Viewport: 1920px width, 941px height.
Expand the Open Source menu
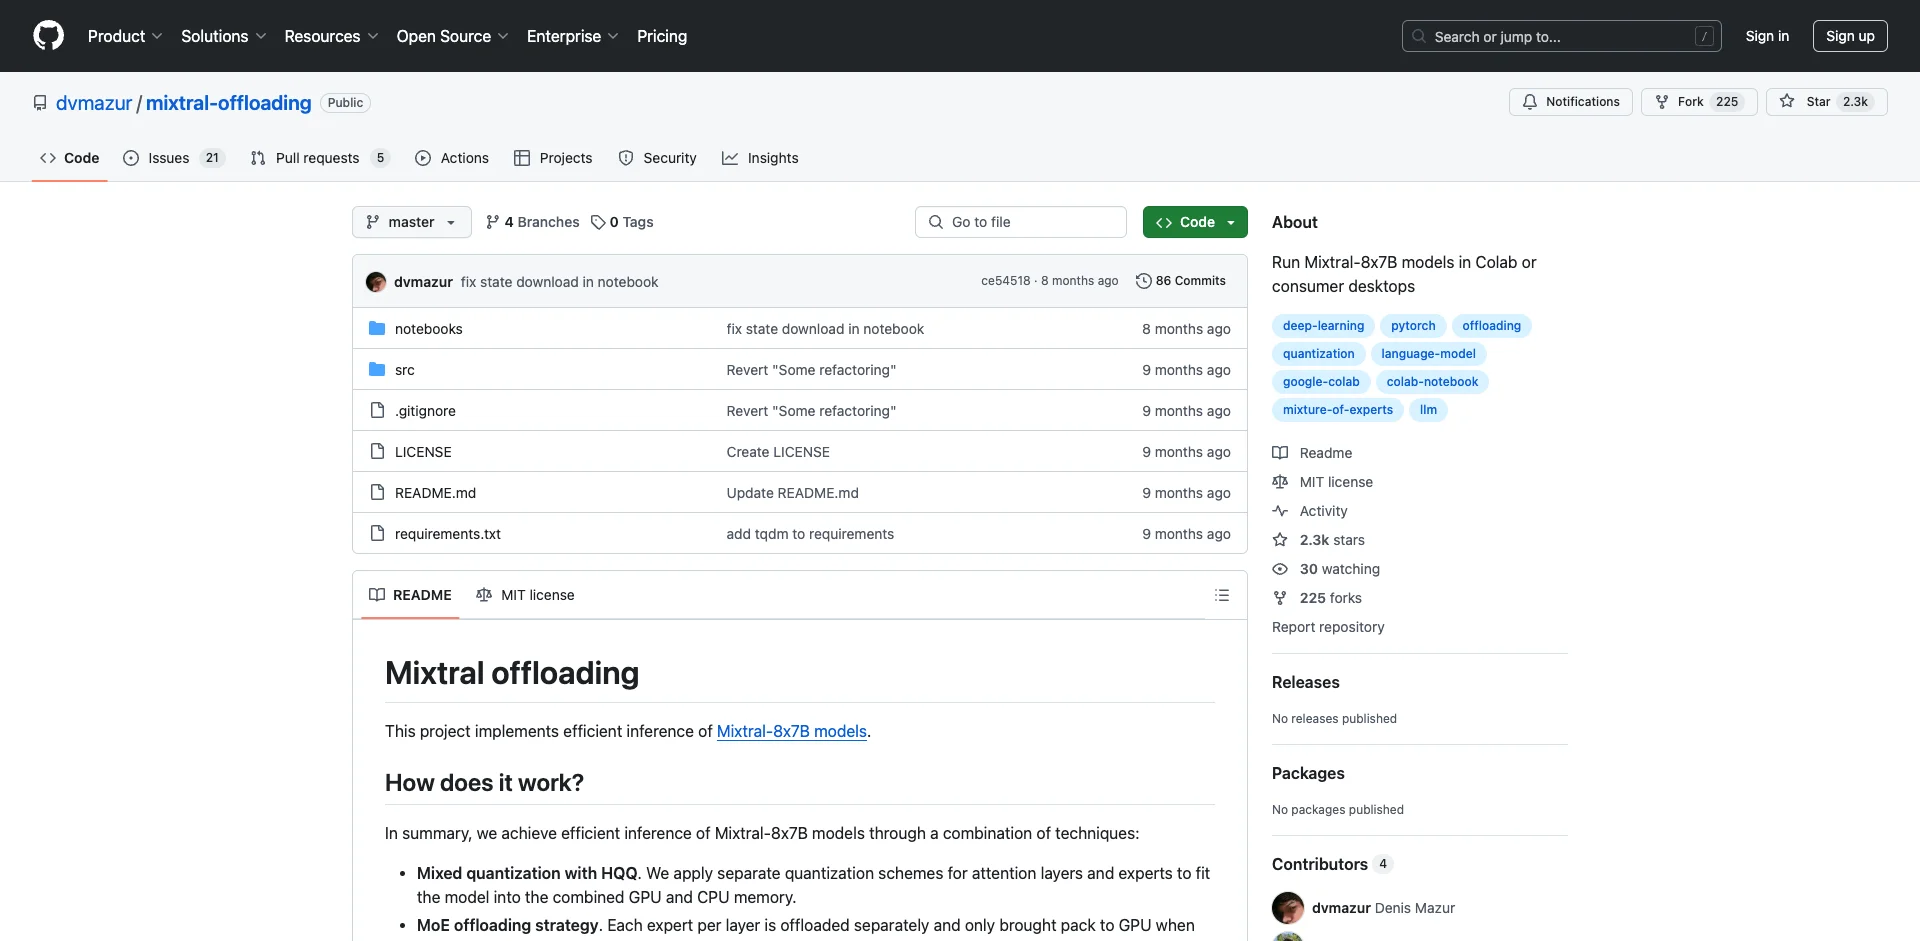453,36
